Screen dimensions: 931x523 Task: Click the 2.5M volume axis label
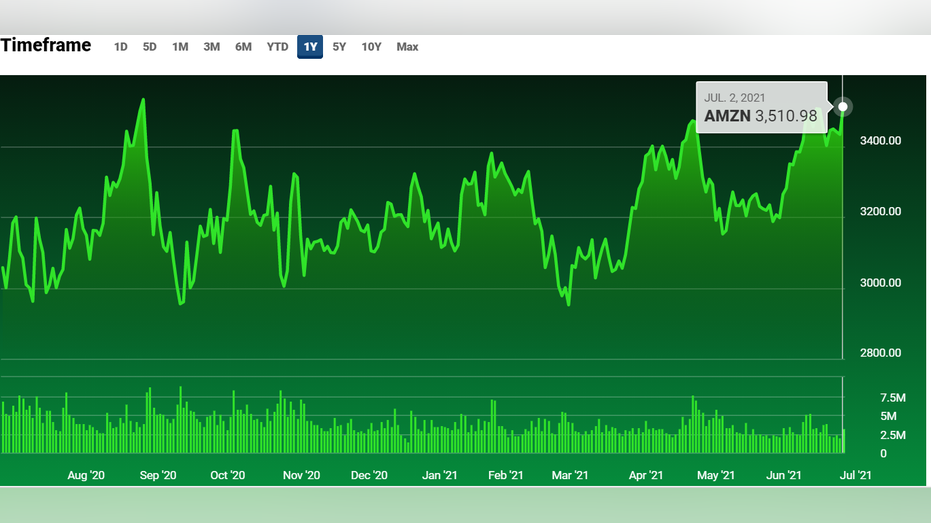tap(892, 435)
